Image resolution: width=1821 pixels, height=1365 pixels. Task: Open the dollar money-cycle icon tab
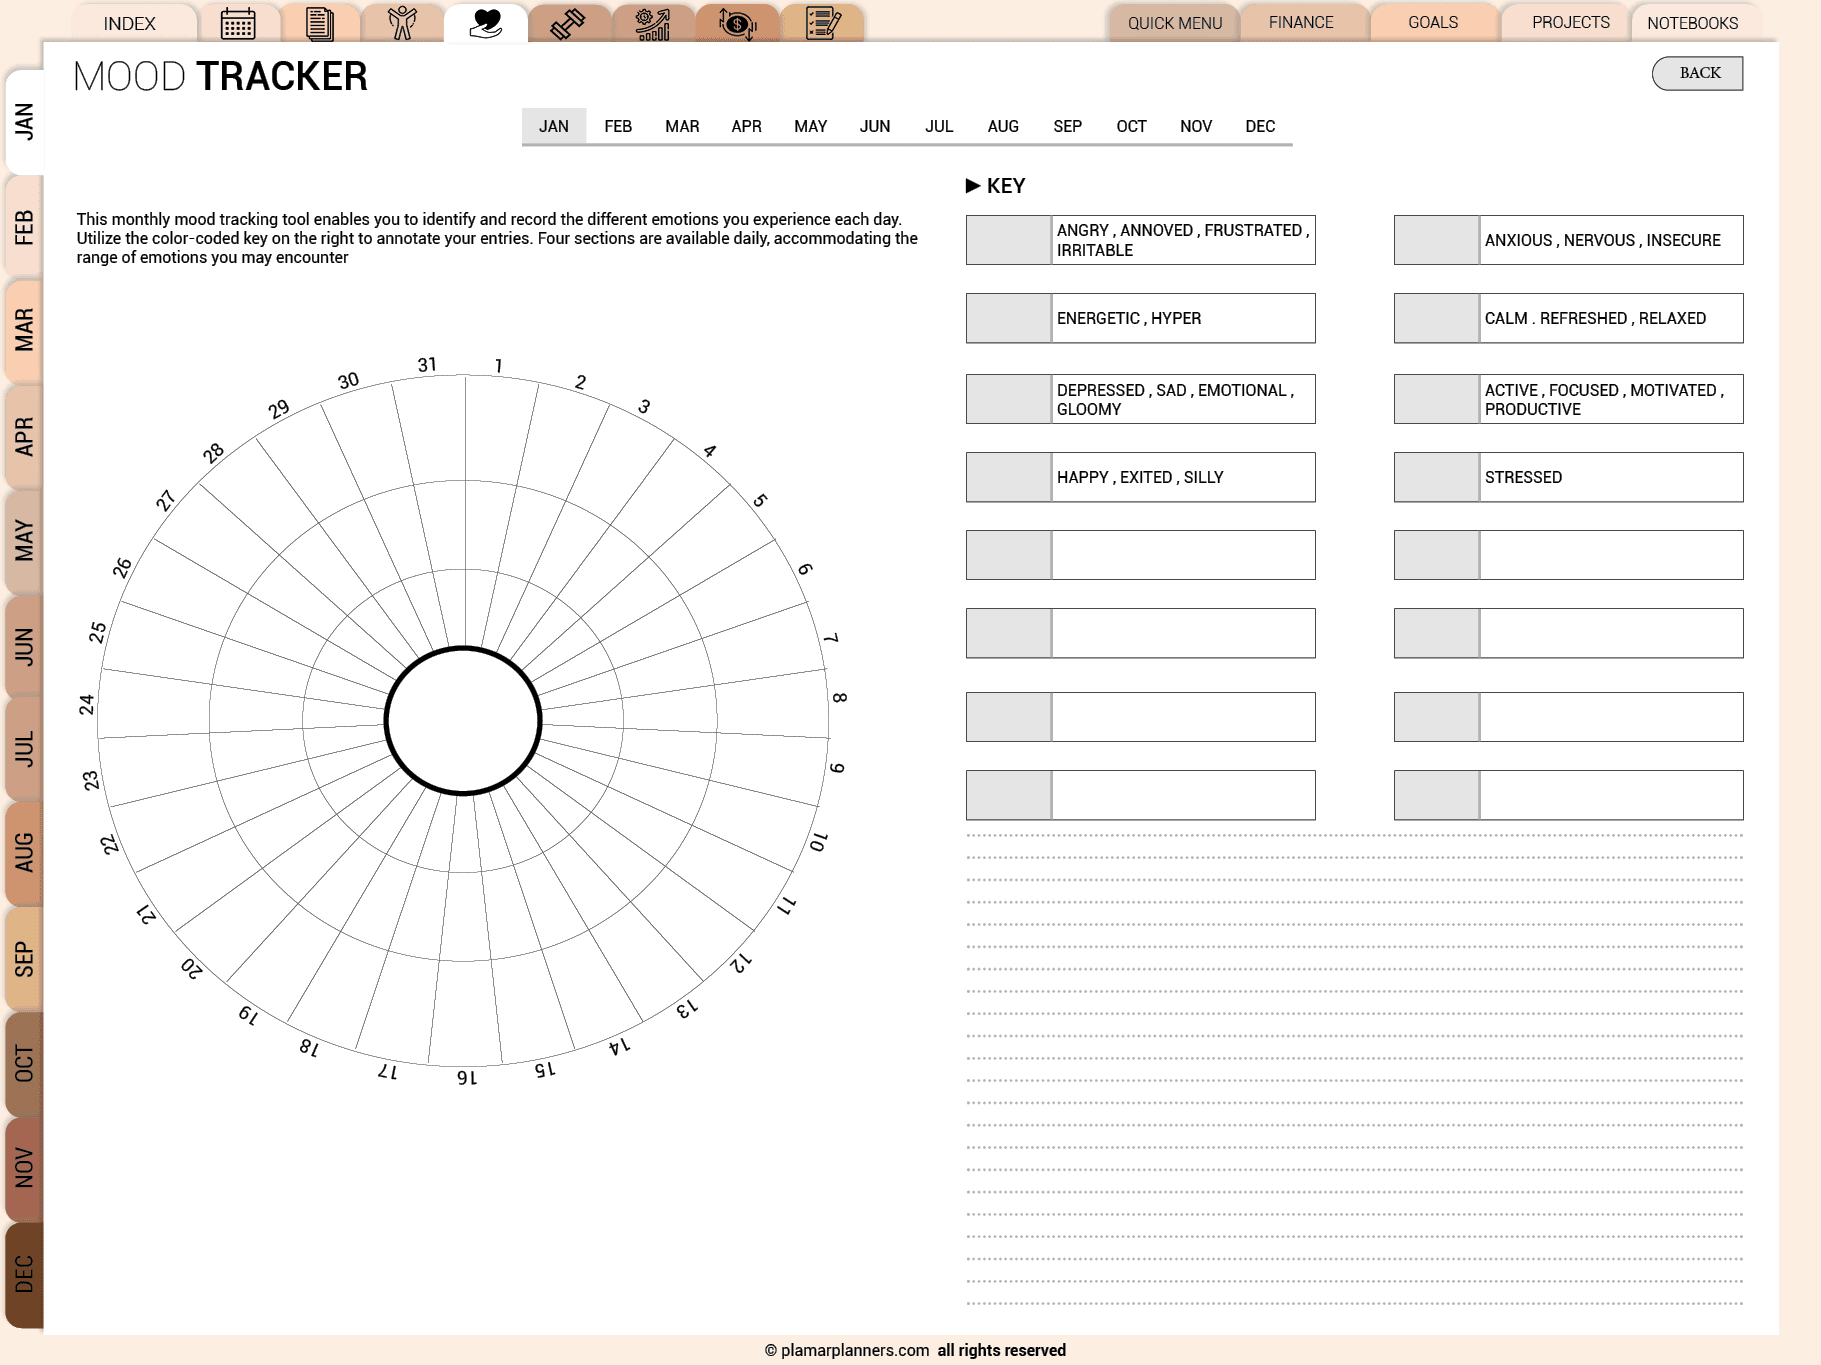(737, 23)
